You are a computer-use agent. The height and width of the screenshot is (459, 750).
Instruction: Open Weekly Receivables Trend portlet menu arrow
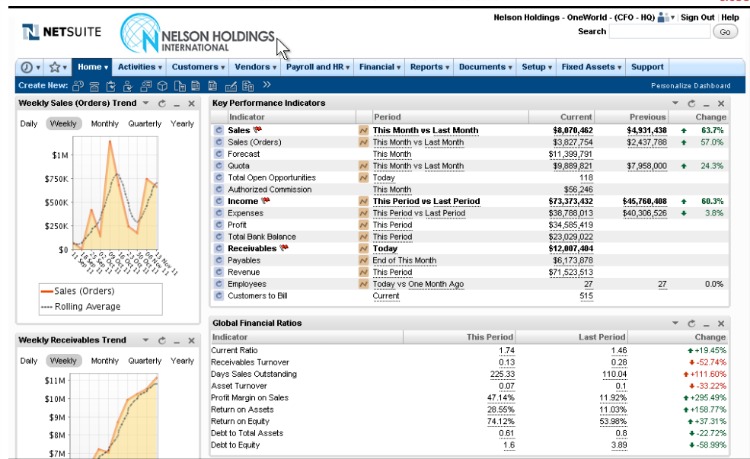click(x=146, y=340)
